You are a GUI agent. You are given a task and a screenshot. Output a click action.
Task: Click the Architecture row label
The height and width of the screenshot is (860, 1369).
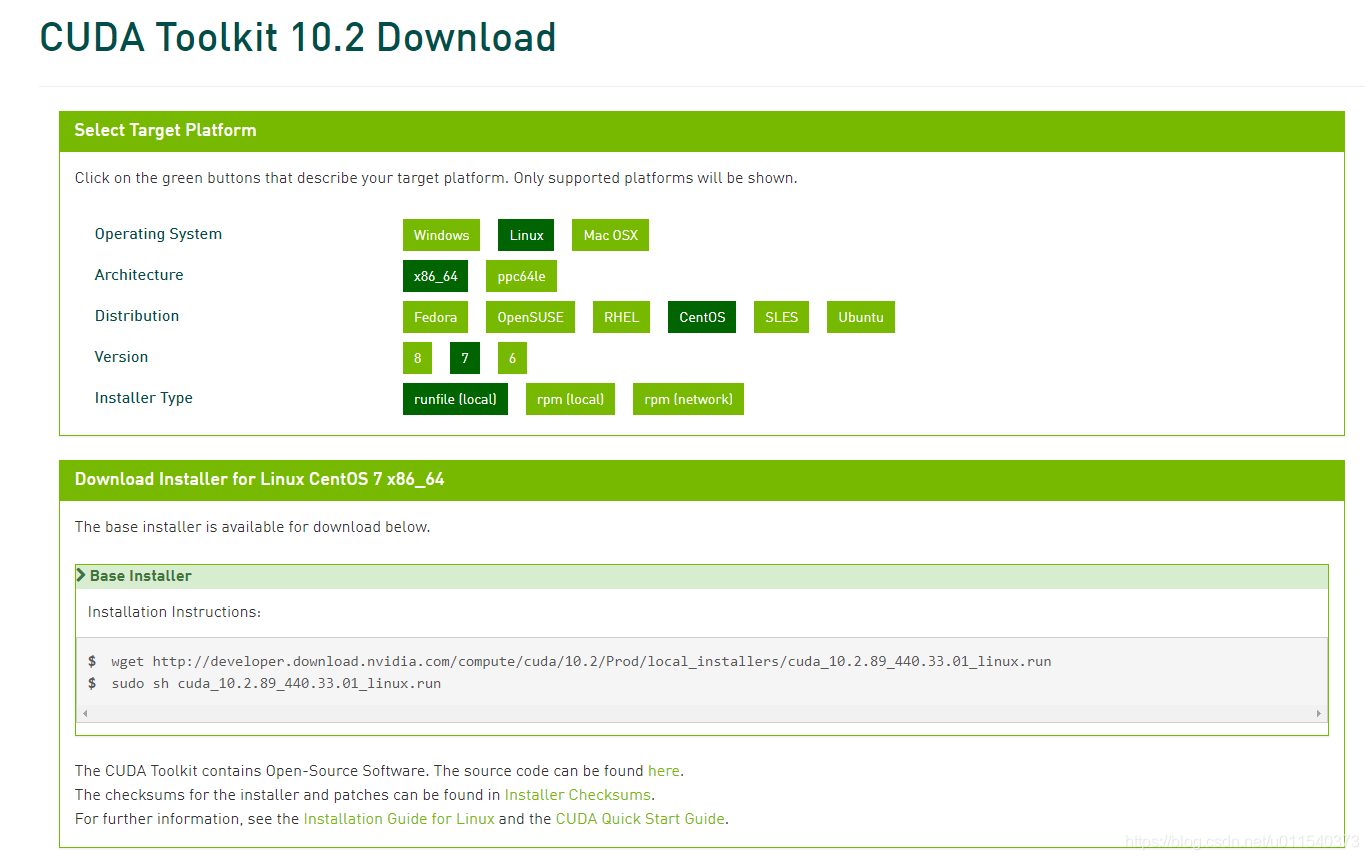139,275
